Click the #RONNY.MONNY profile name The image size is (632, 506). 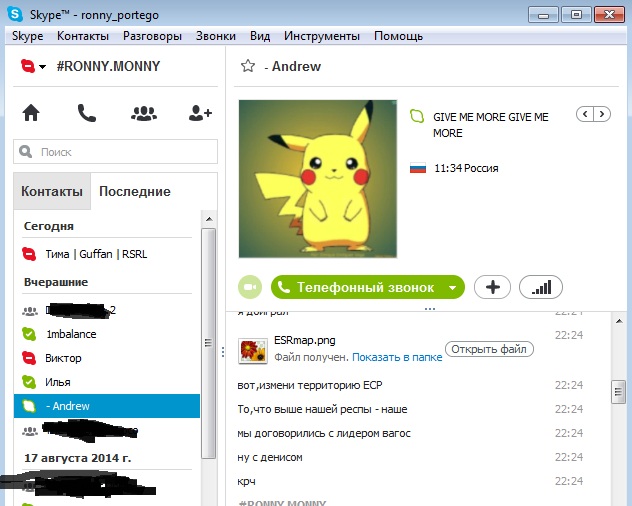click(x=108, y=66)
